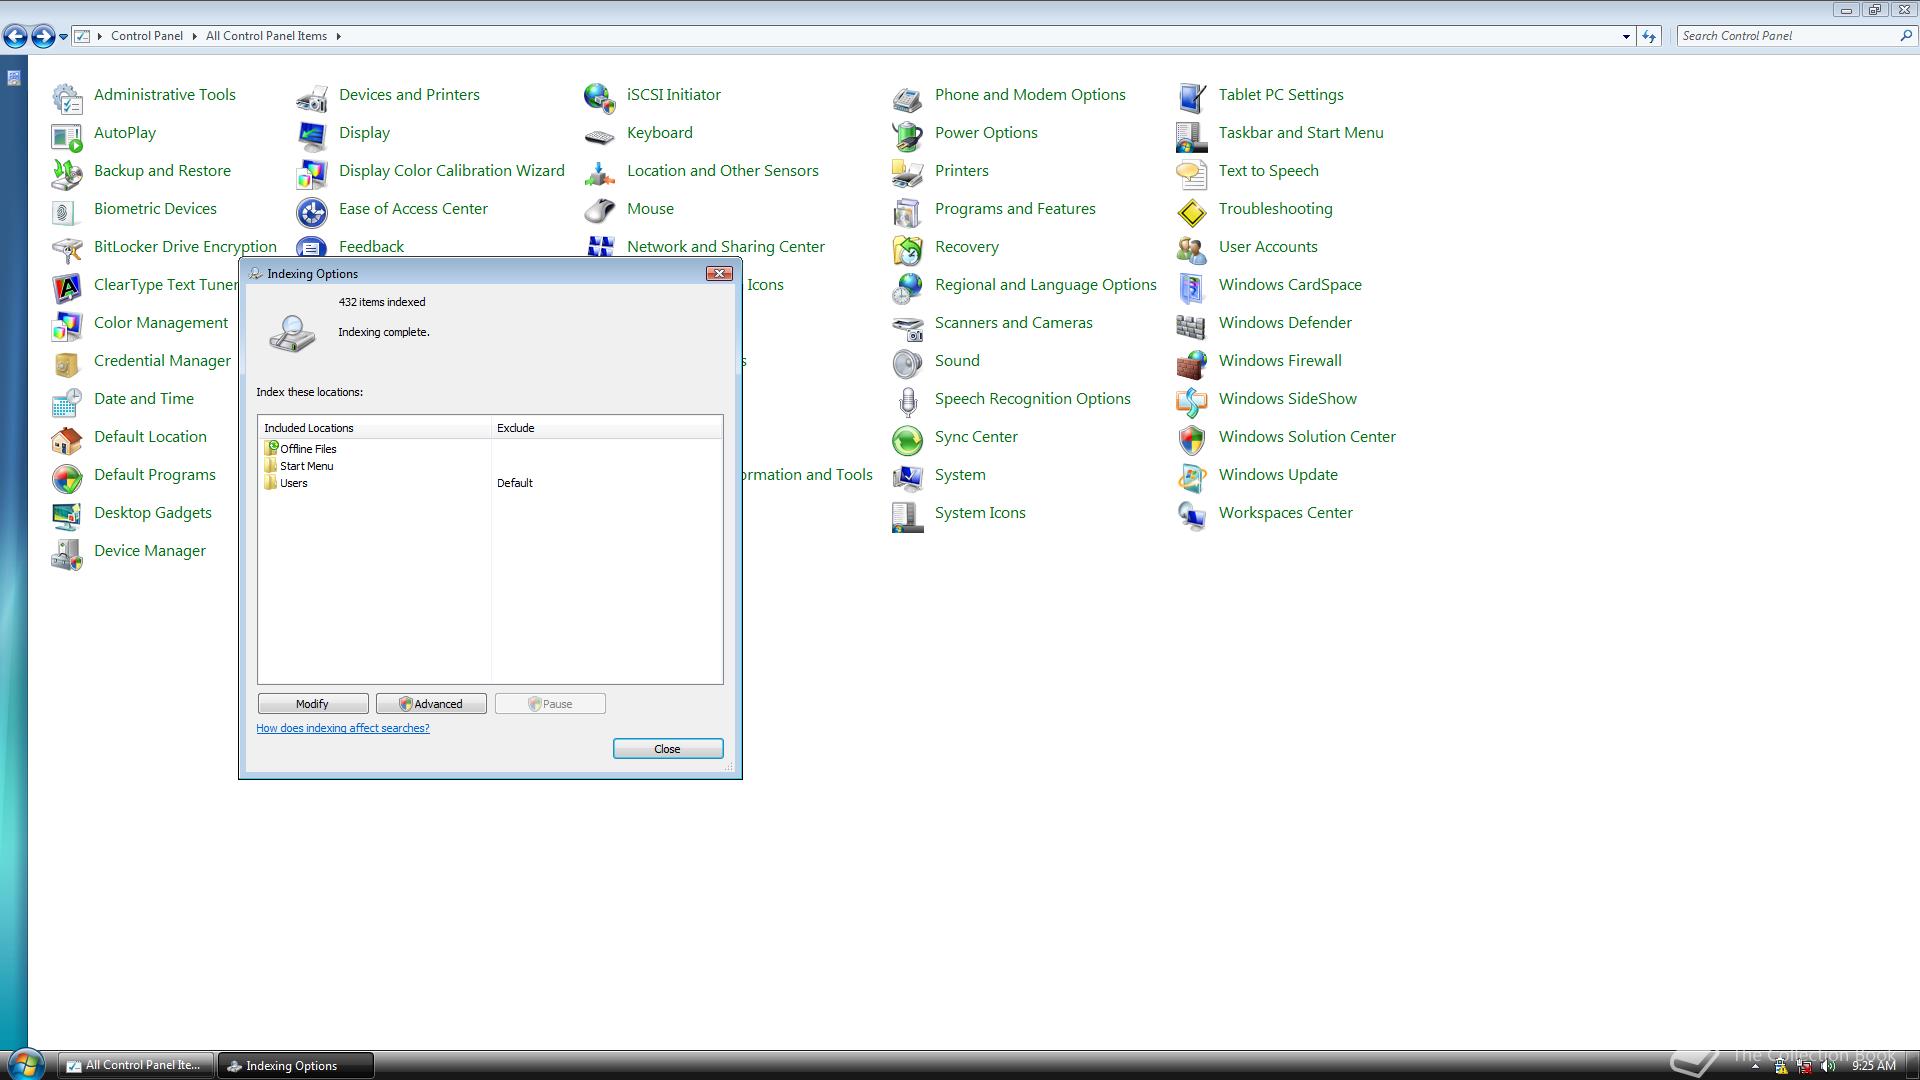Open the AutoPlay icon
Screen dimensions: 1920x1080
(67, 136)
